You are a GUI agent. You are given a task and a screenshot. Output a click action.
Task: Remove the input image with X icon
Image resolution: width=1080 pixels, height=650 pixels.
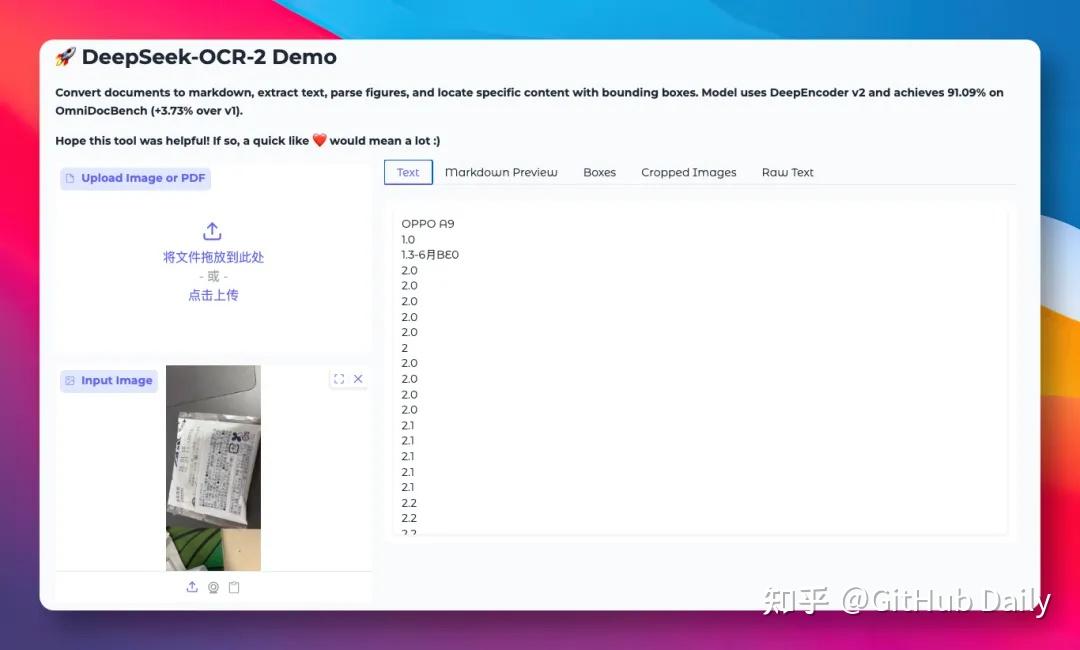point(358,379)
